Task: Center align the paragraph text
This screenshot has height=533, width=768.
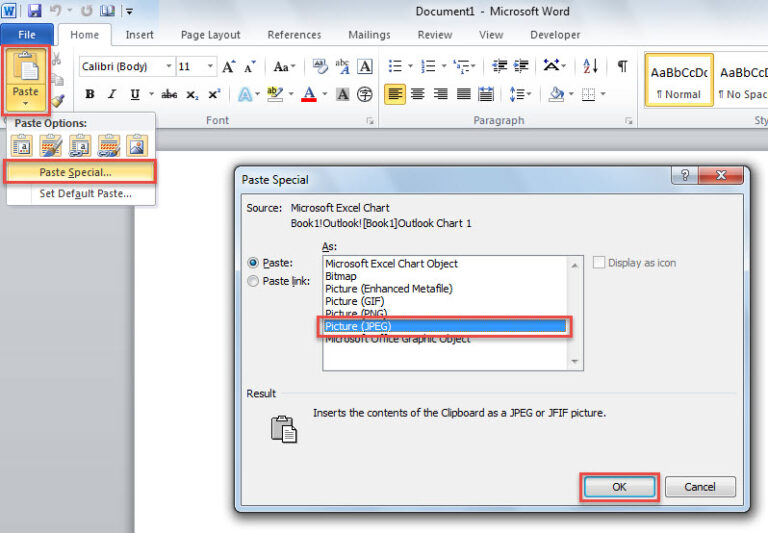Action: [x=417, y=95]
